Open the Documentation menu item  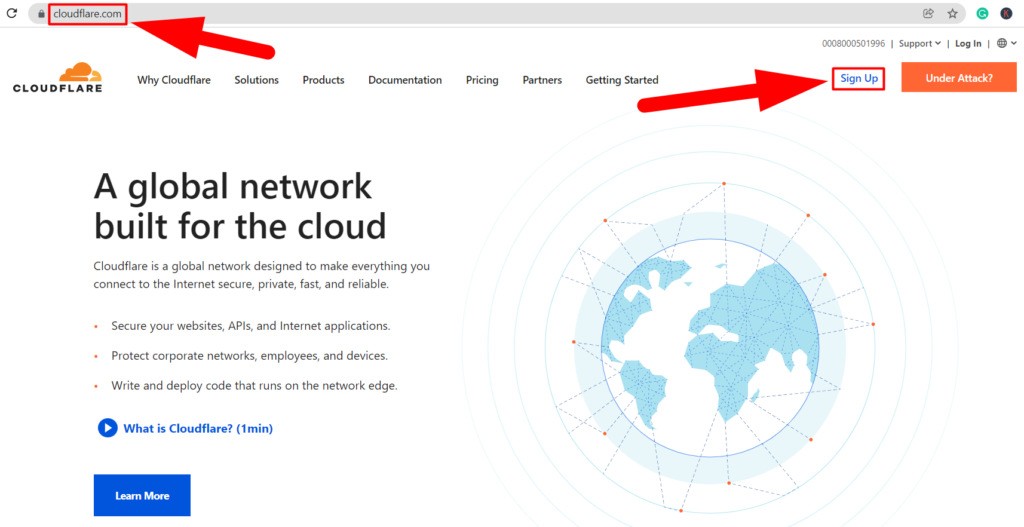pyautogui.click(x=405, y=80)
